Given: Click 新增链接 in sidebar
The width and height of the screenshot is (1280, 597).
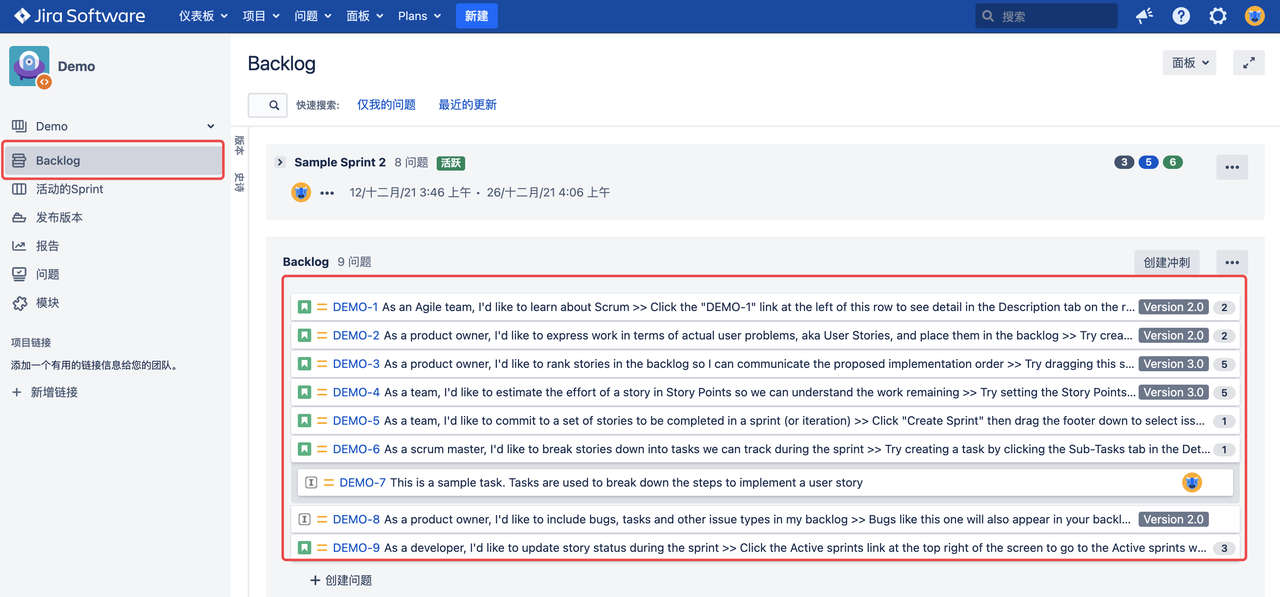Looking at the screenshot, I should coord(54,392).
